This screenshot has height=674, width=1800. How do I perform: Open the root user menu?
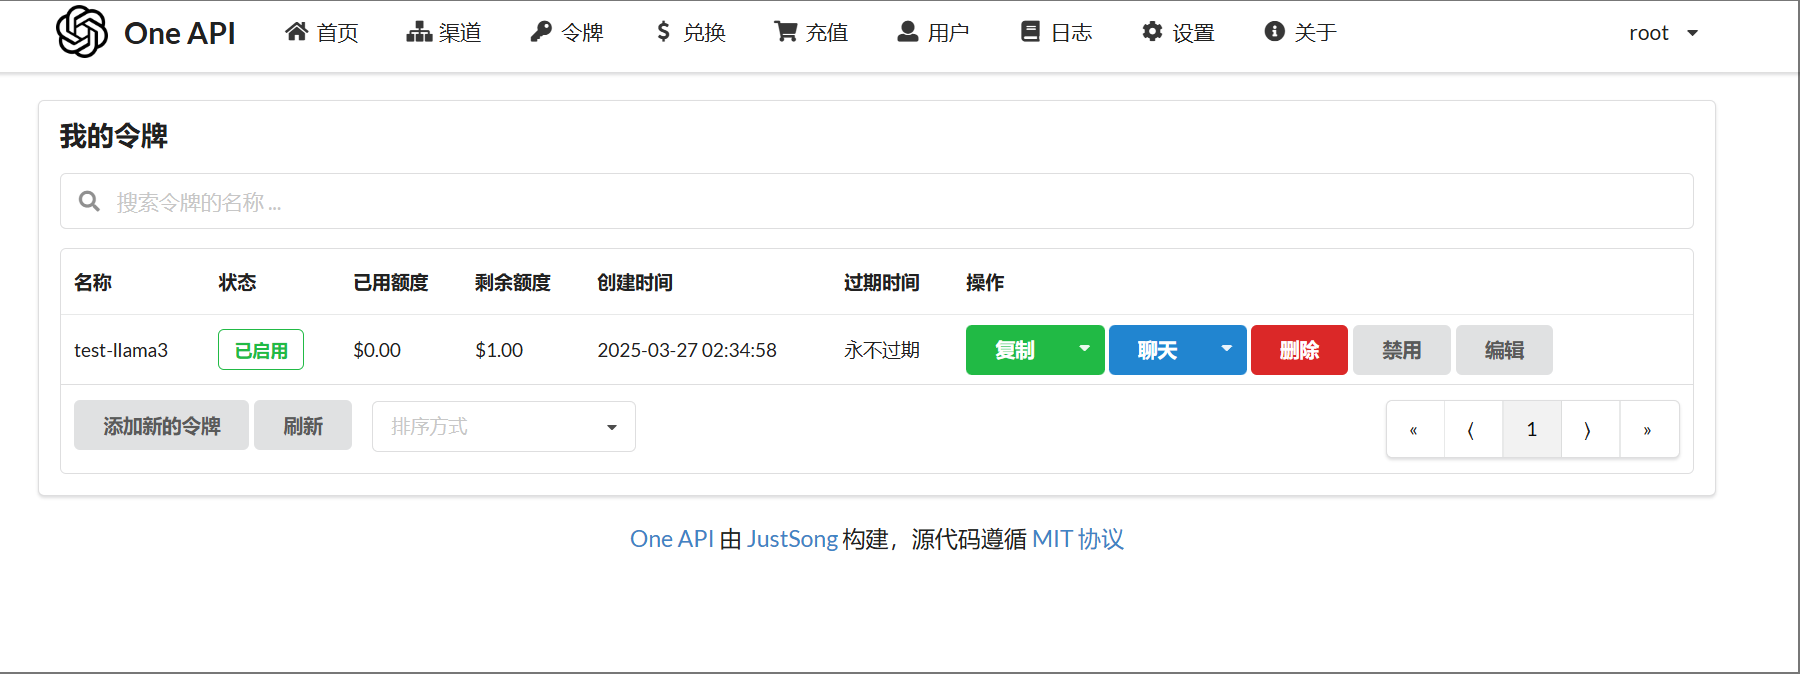[1663, 33]
